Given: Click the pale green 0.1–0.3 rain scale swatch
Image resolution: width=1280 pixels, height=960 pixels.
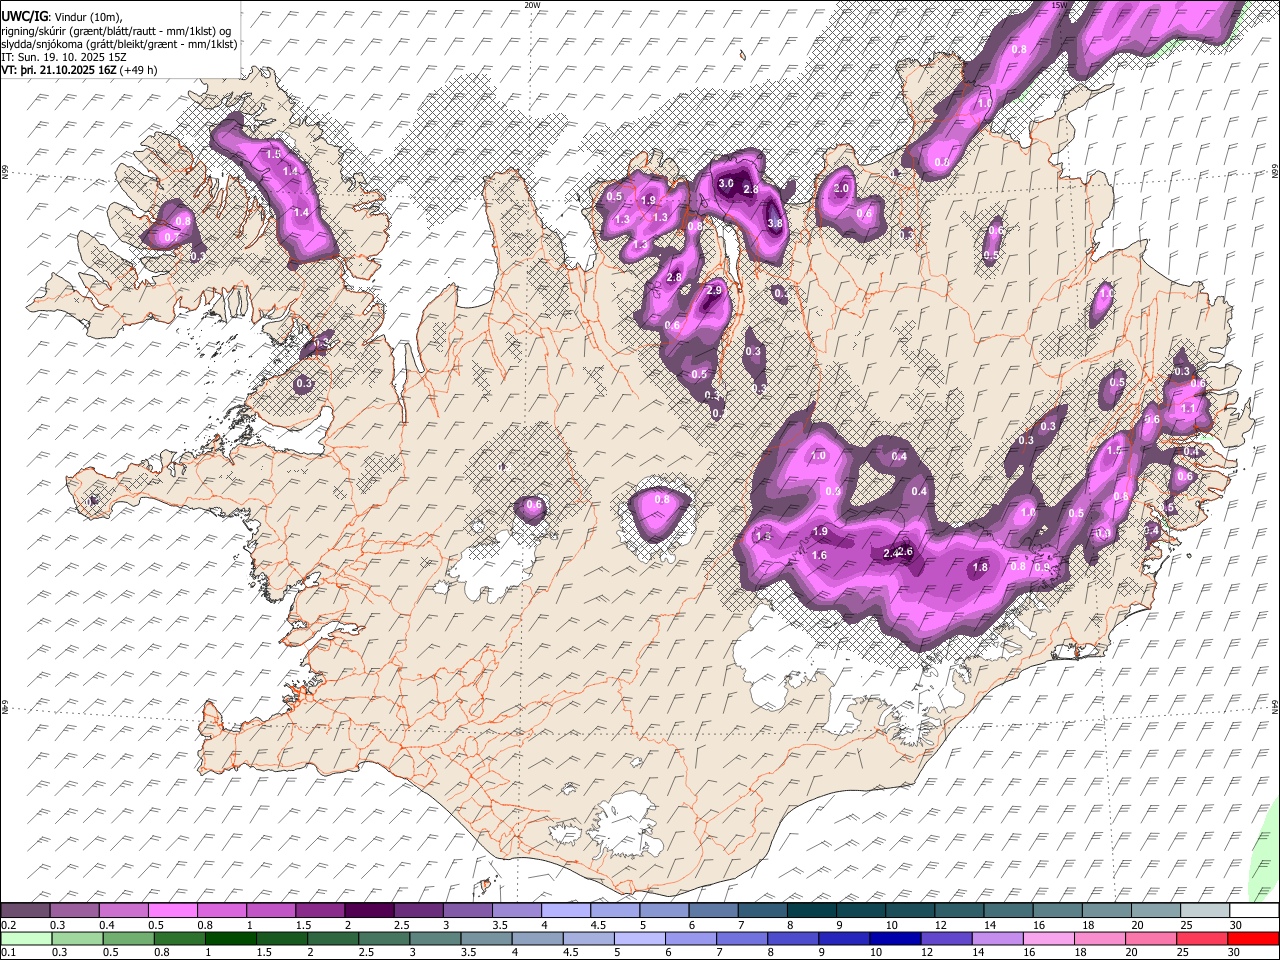Looking at the screenshot, I should point(25,938).
